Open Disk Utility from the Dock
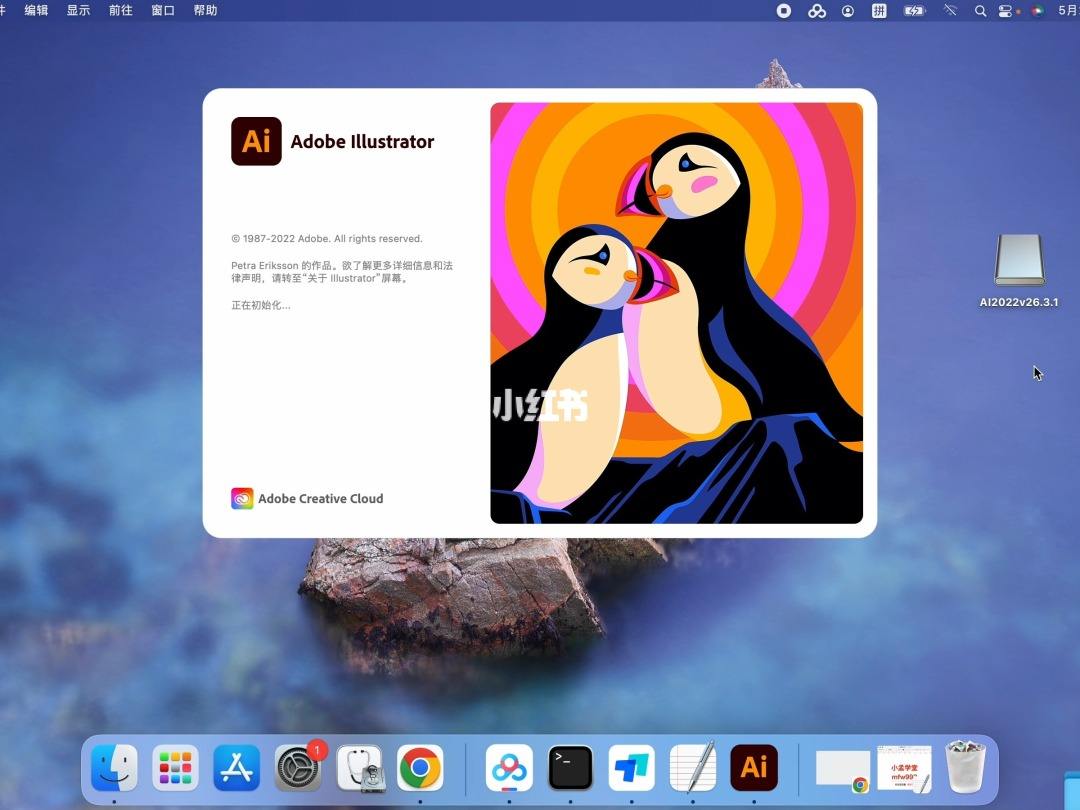 (359, 767)
